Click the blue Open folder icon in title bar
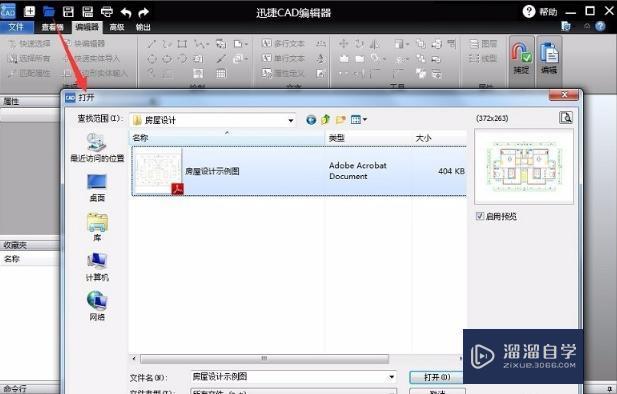This screenshot has width=617, height=394. point(49,11)
